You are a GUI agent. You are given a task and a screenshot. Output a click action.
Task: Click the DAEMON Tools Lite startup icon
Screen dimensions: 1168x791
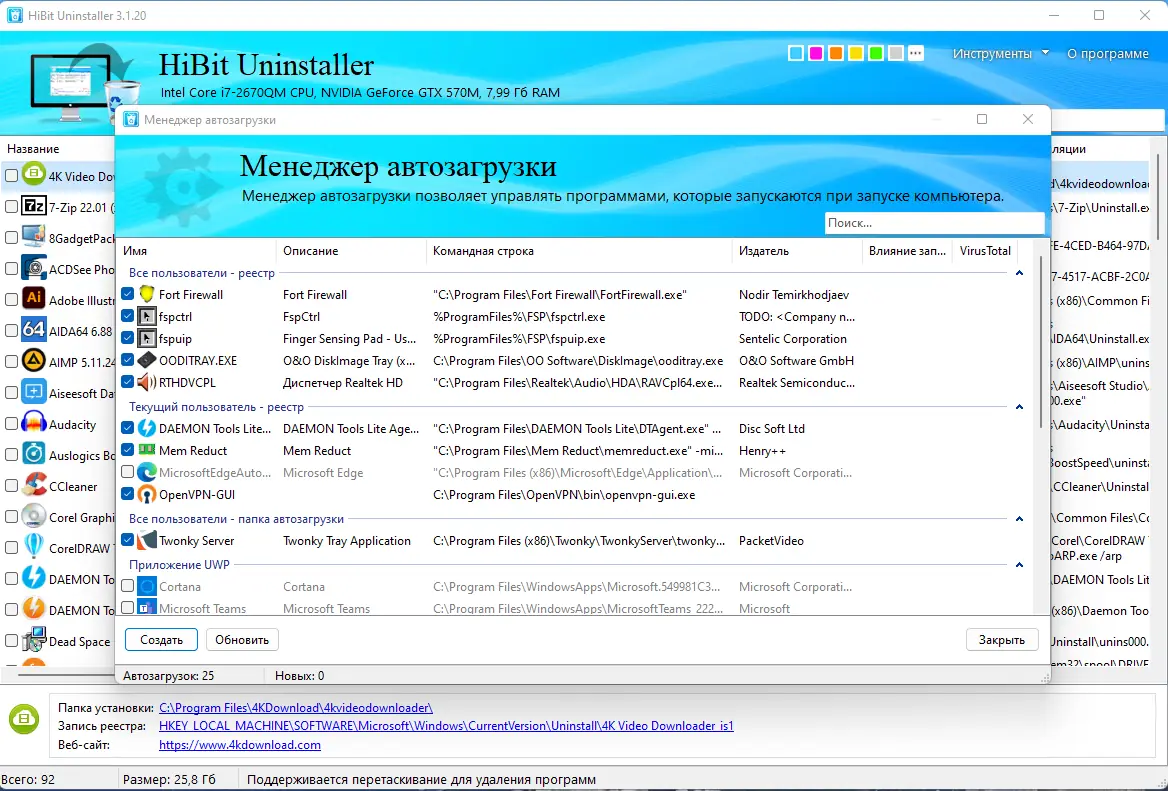[147, 428]
